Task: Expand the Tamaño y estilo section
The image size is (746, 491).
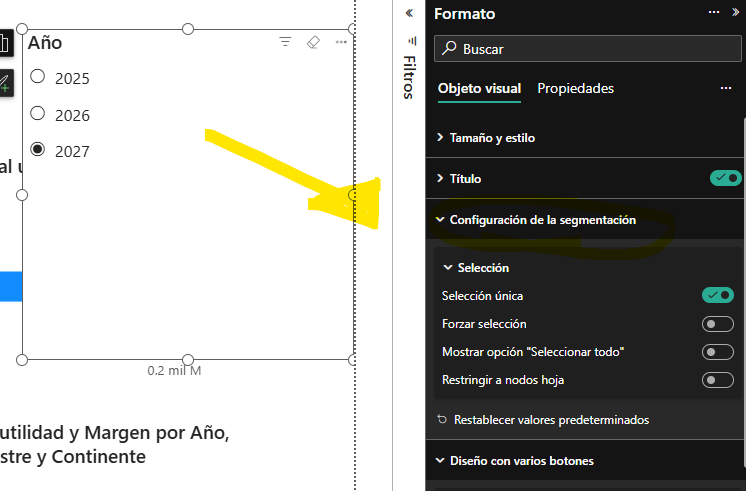Action: coord(491,138)
